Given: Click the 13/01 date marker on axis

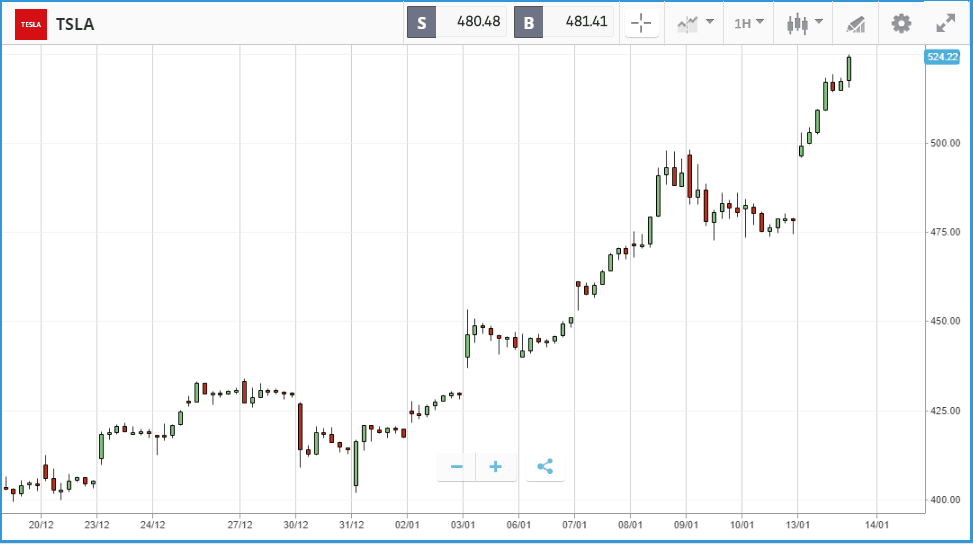Looking at the screenshot, I should pos(797,525).
